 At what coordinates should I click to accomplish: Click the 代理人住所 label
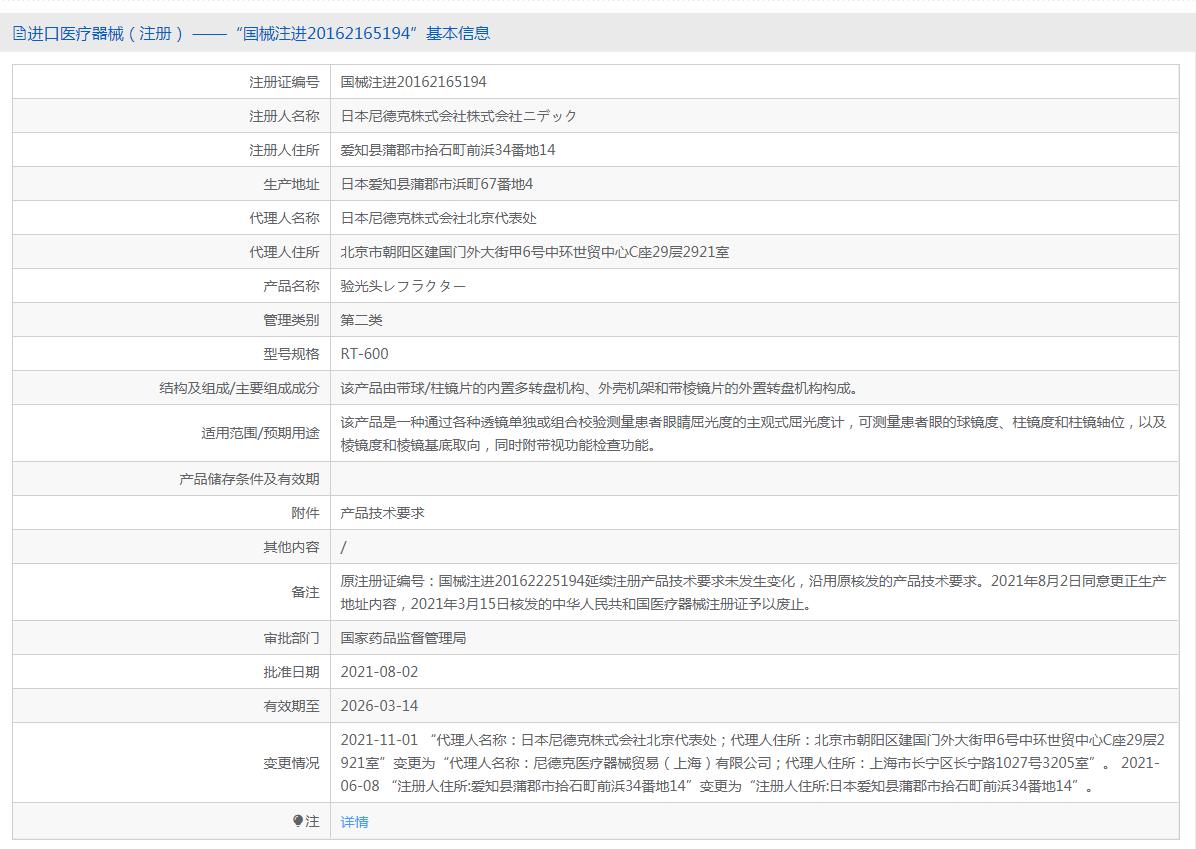point(284,252)
